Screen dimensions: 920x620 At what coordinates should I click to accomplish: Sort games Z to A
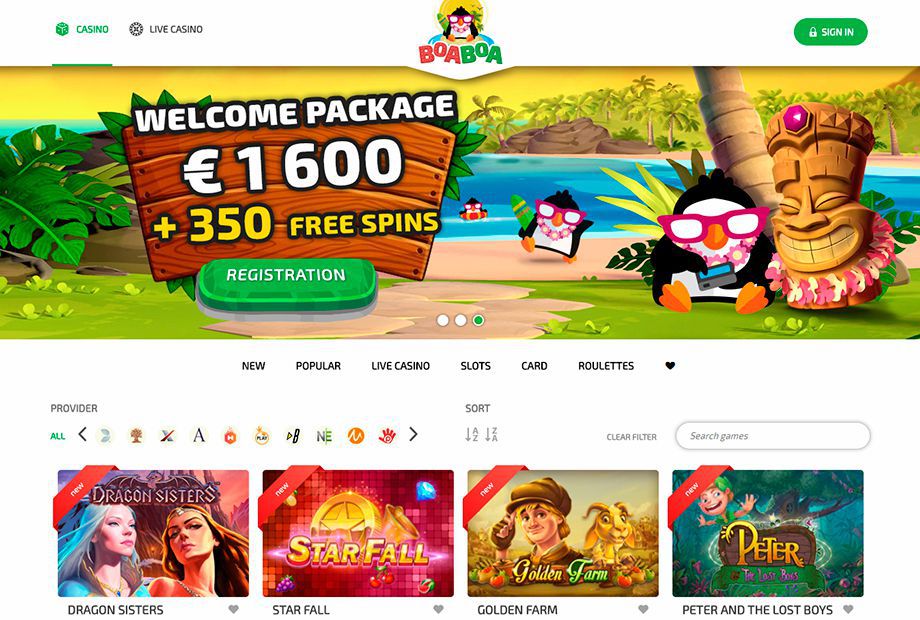click(492, 435)
